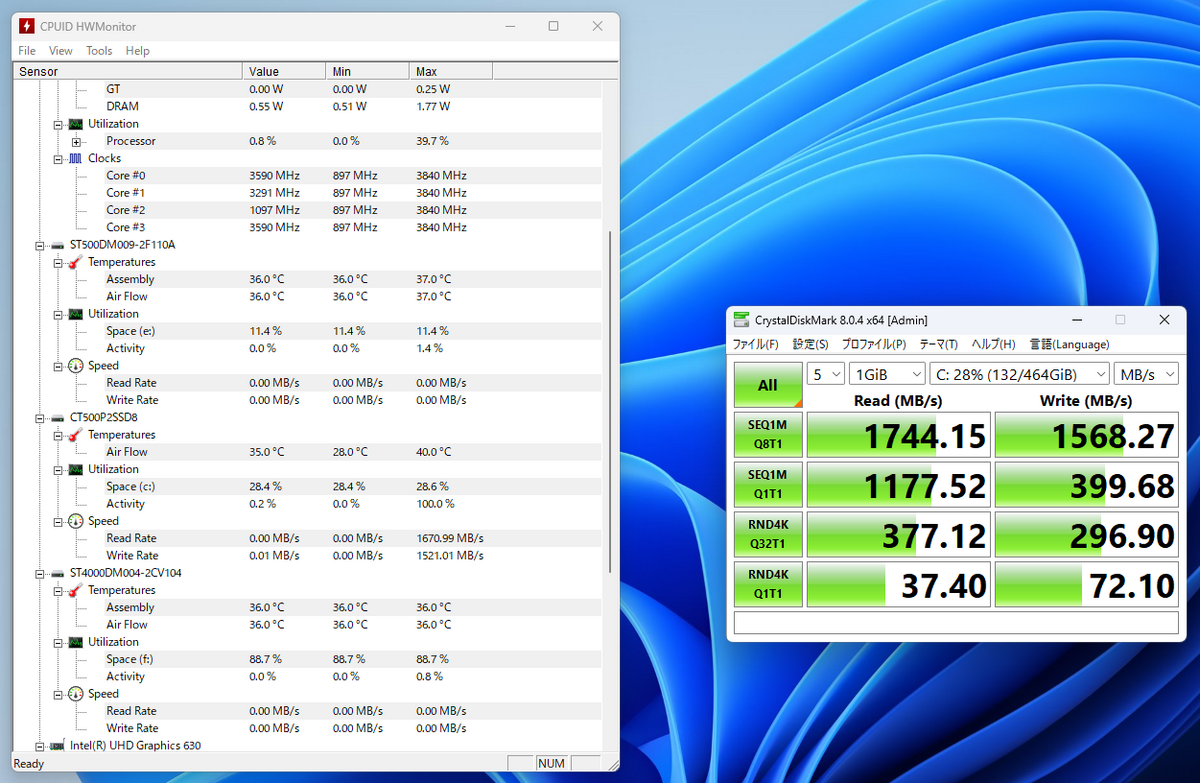Open the drive dropdown showing C: 28%
The height and width of the screenshot is (783, 1200).
tap(1019, 374)
